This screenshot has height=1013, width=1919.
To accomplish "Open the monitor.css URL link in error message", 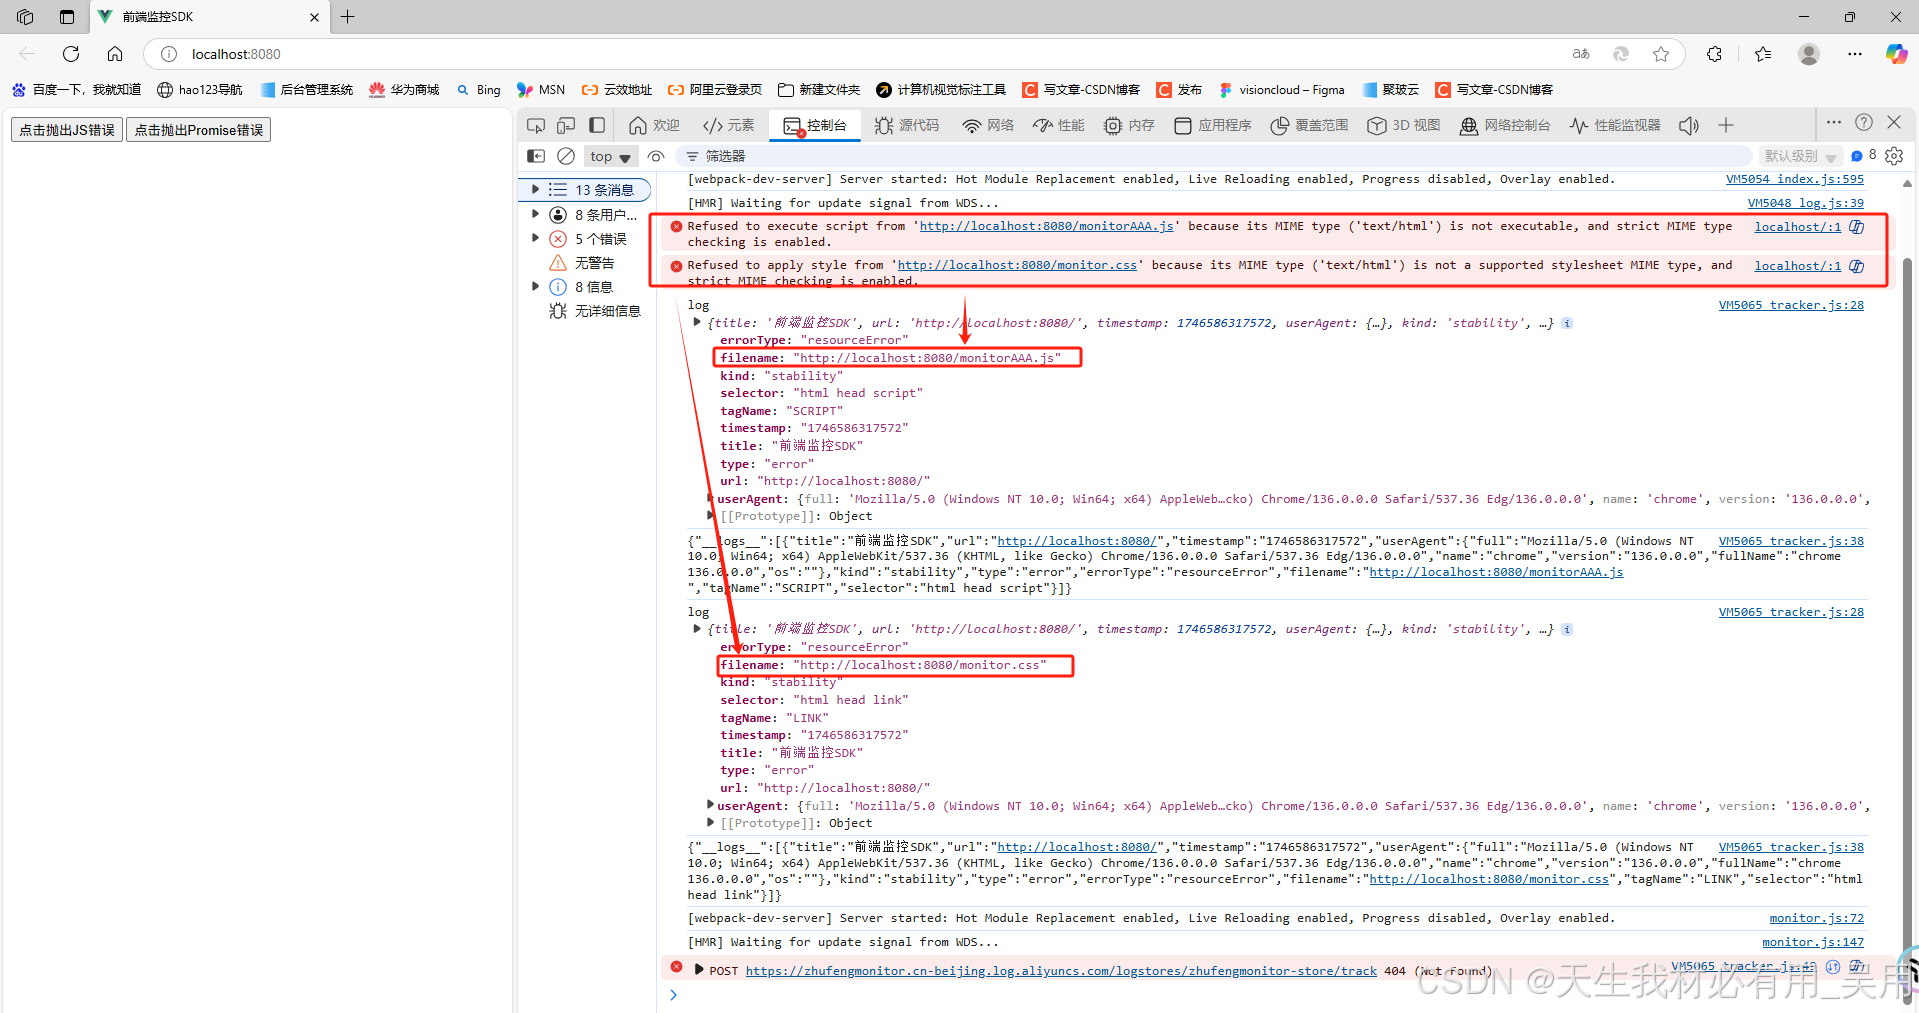I will click(1017, 265).
